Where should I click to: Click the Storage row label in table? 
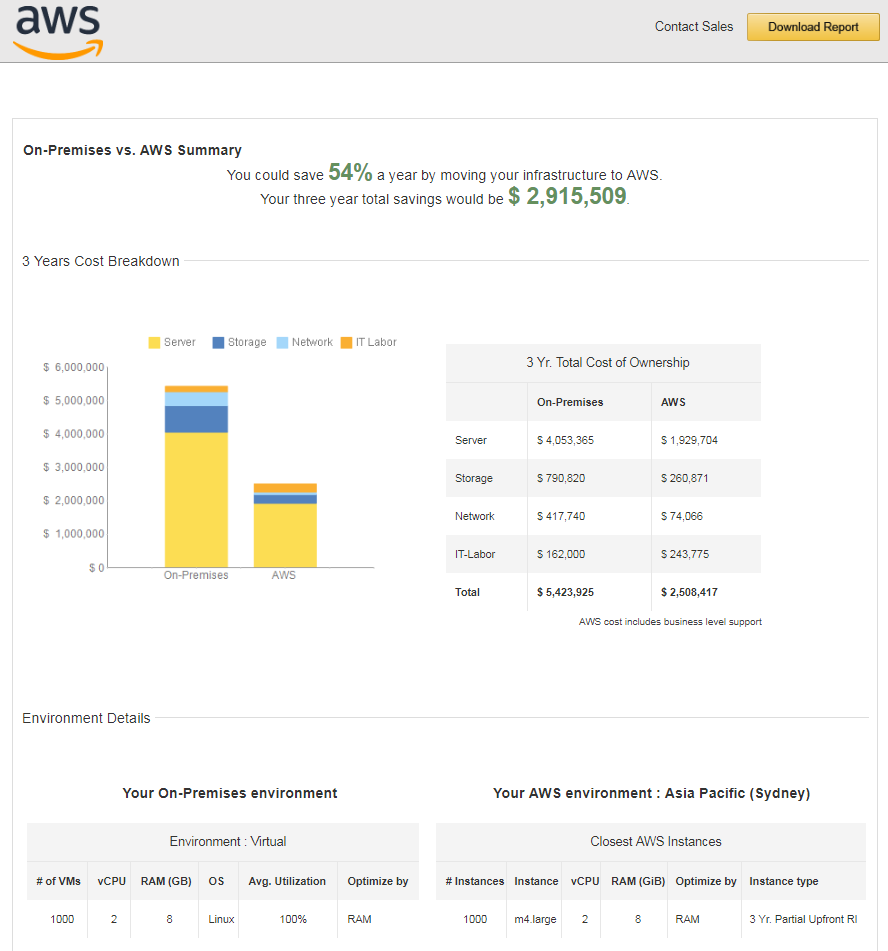pos(474,478)
